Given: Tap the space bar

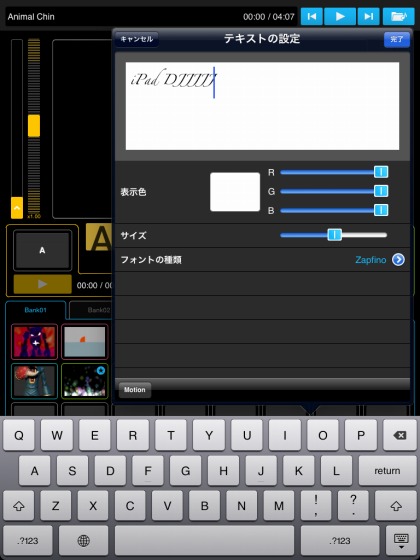Looking at the screenshot, I should click(x=204, y=540).
